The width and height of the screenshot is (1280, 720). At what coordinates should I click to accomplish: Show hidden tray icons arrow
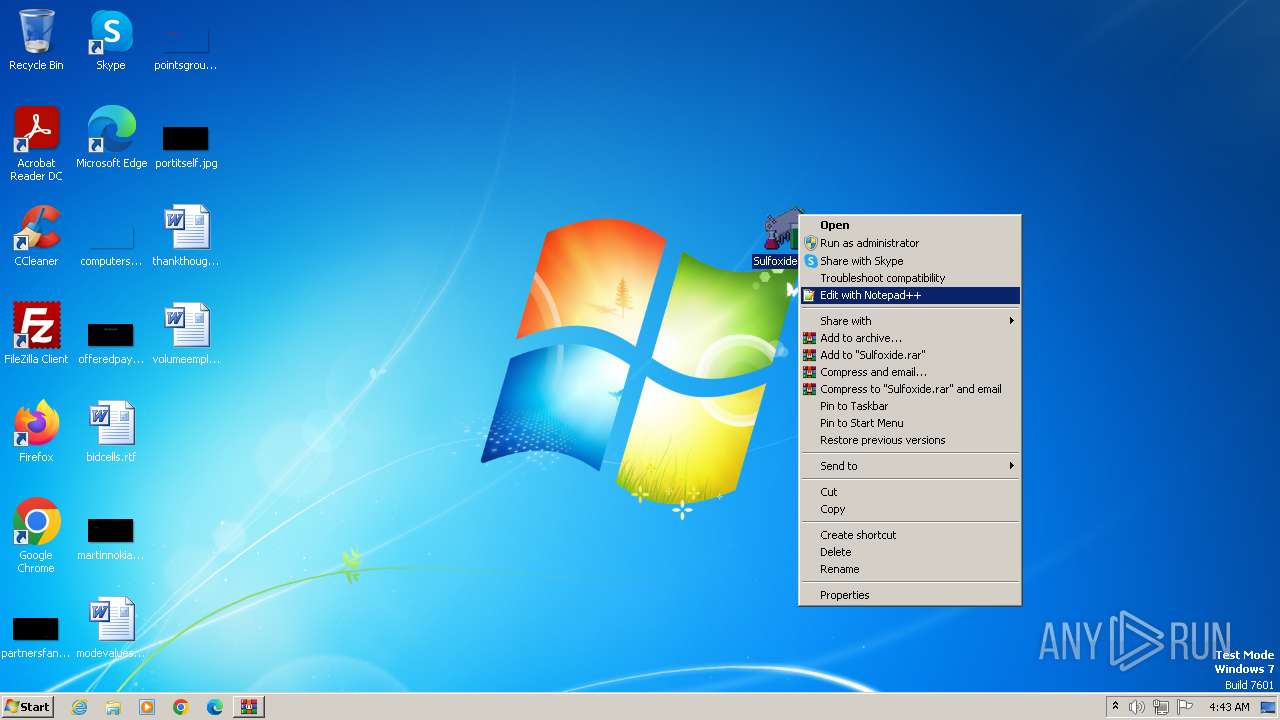point(1116,707)
